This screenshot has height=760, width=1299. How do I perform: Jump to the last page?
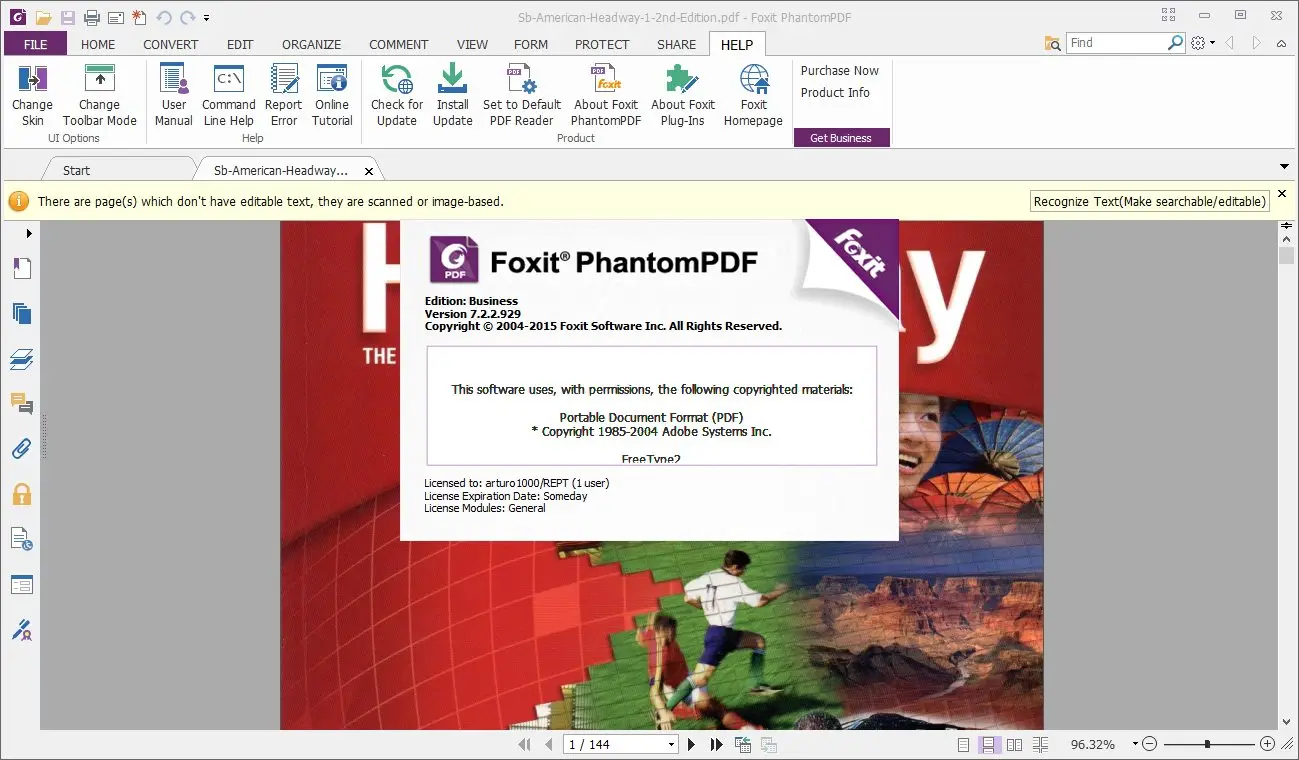point(716,745)
